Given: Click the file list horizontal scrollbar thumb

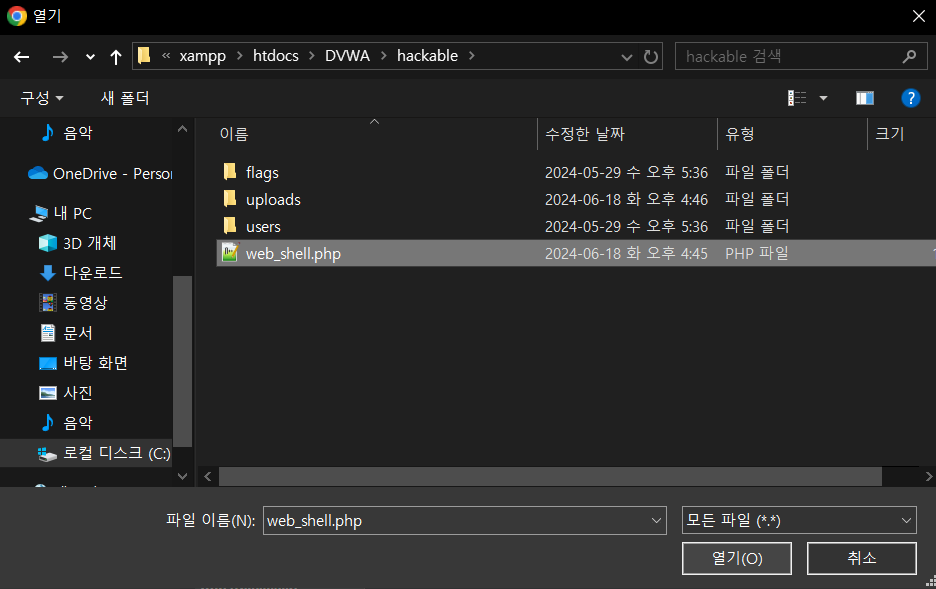Looking at the screenshot, I should [550, 476].
